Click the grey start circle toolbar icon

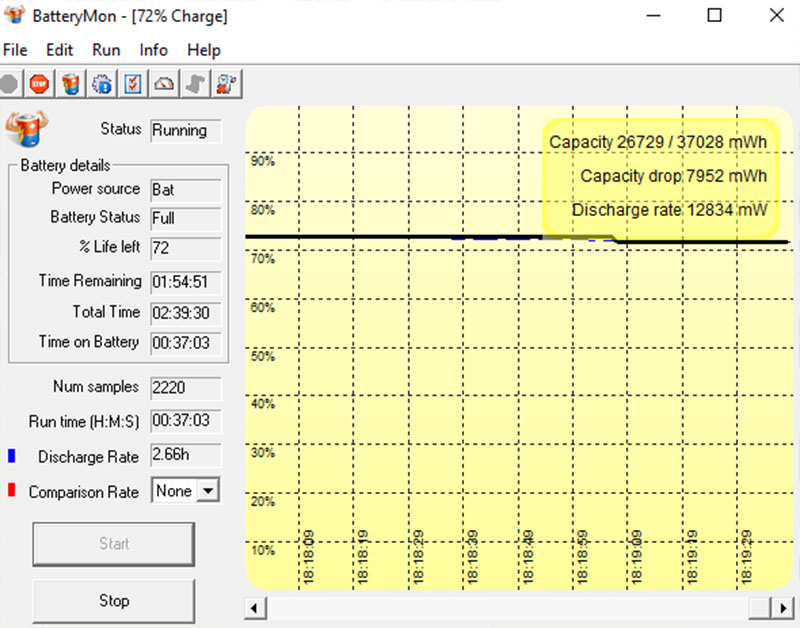(10, 84)
